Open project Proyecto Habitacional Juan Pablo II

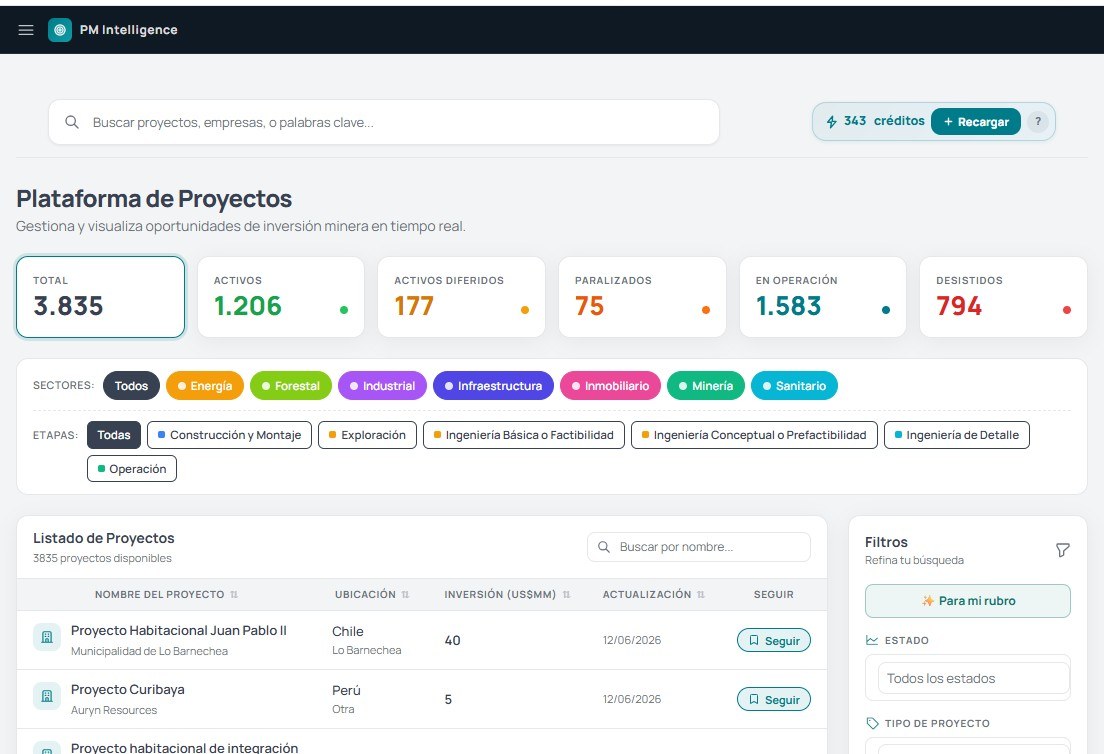click(179, 630)
